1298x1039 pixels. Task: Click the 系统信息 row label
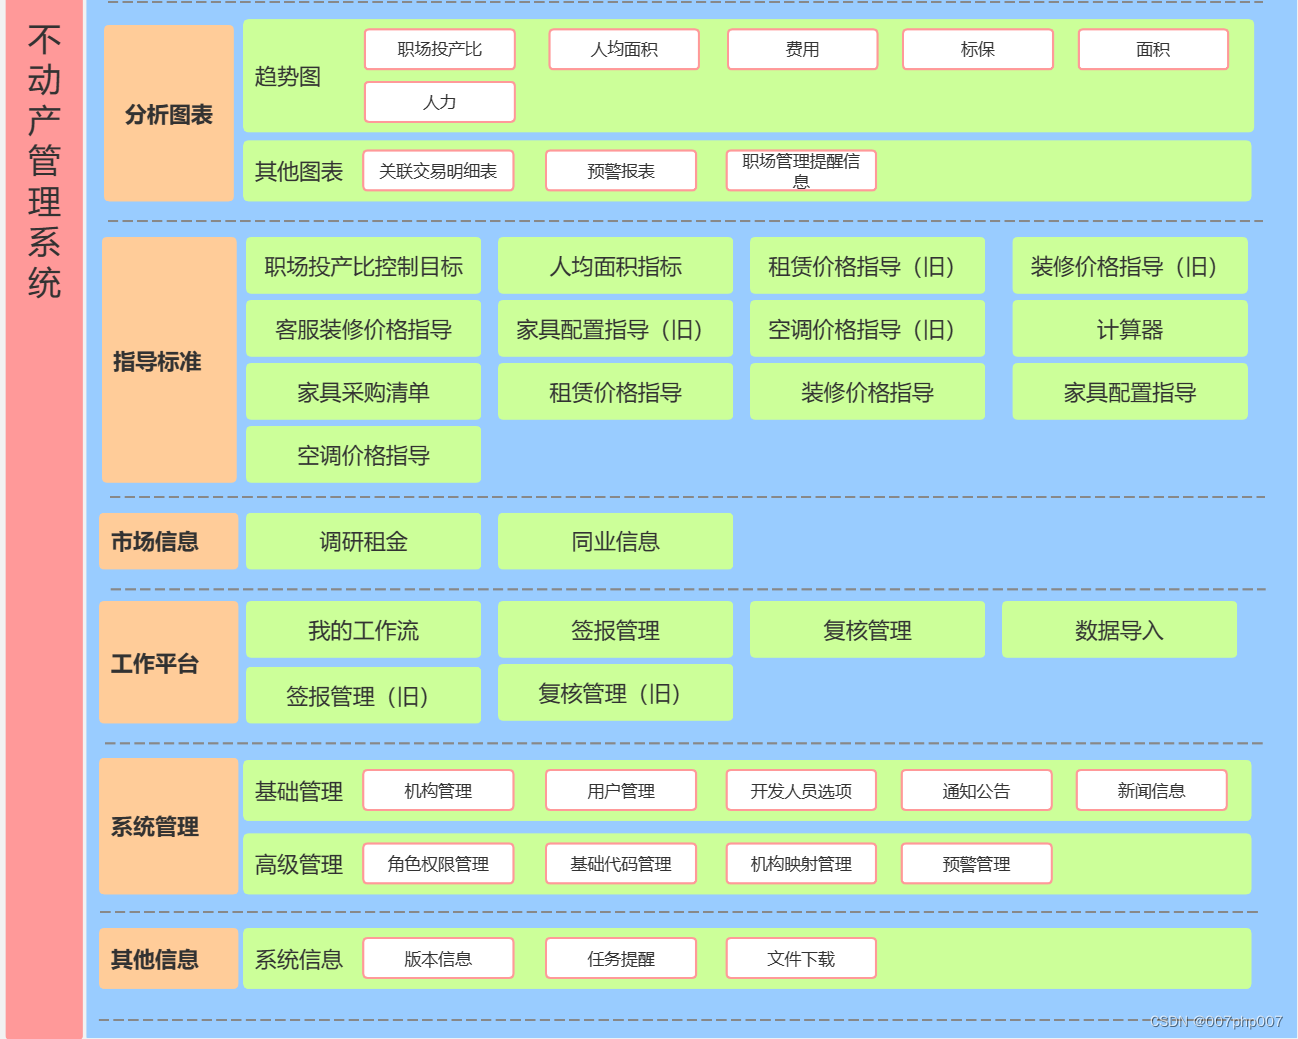(299, 959)
